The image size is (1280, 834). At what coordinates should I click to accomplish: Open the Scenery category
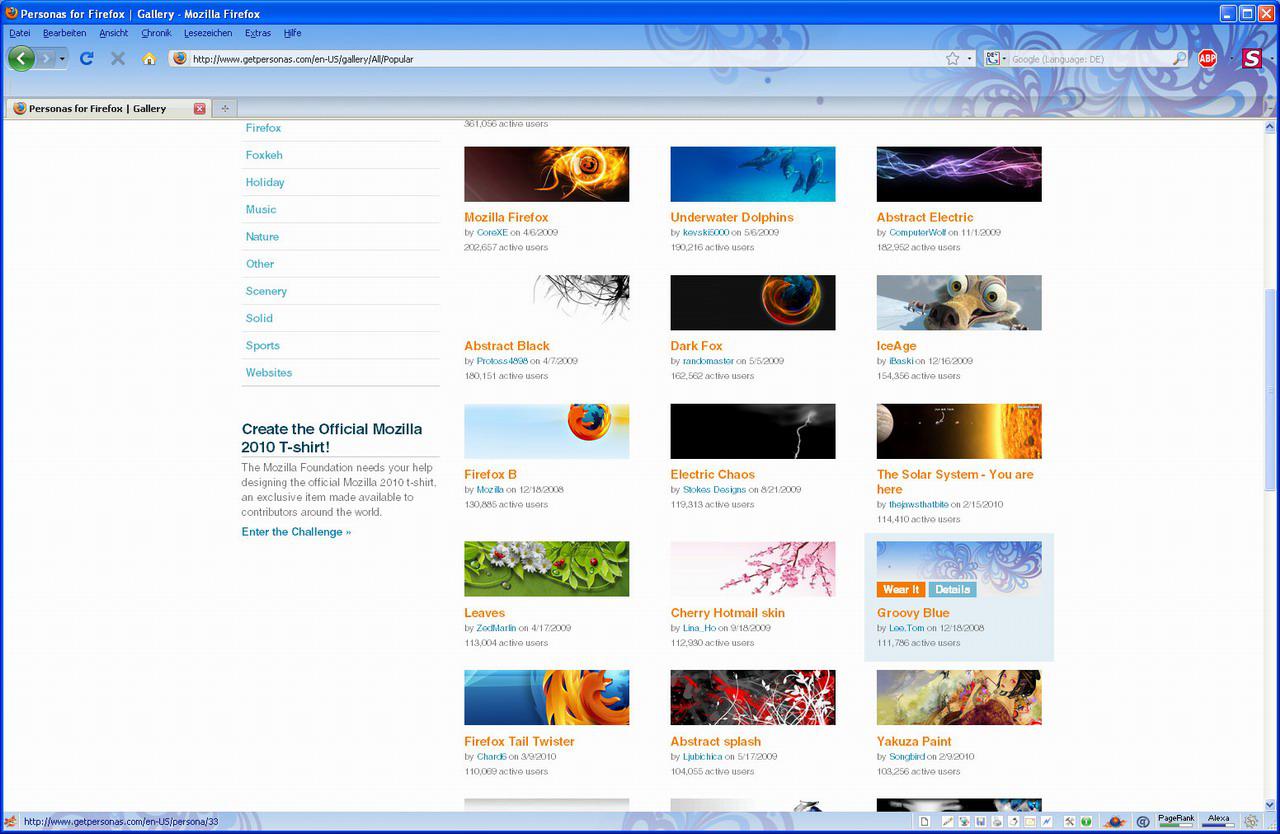266,291
